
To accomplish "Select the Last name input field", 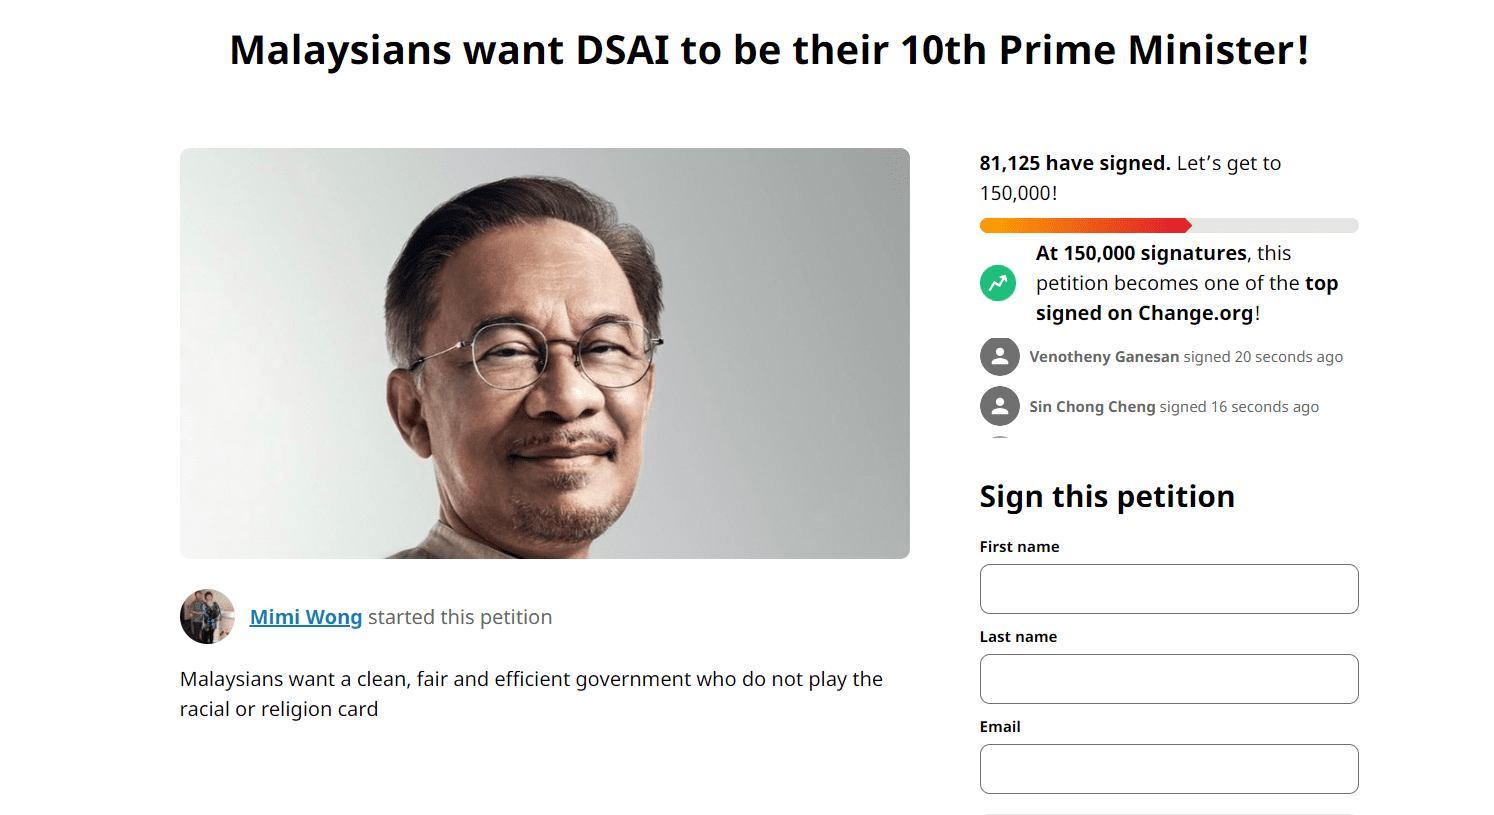I will pyautogui.click(x=1168, y=679).
